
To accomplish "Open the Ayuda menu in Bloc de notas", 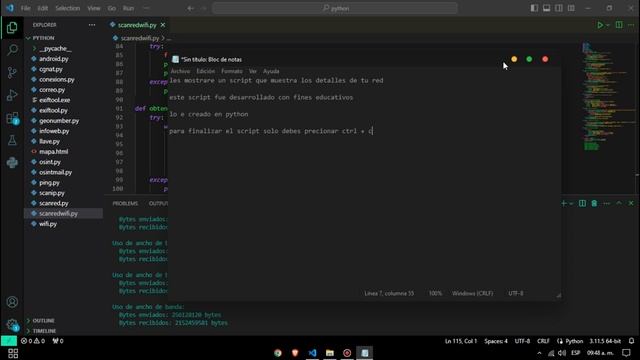I will [271, 71].
